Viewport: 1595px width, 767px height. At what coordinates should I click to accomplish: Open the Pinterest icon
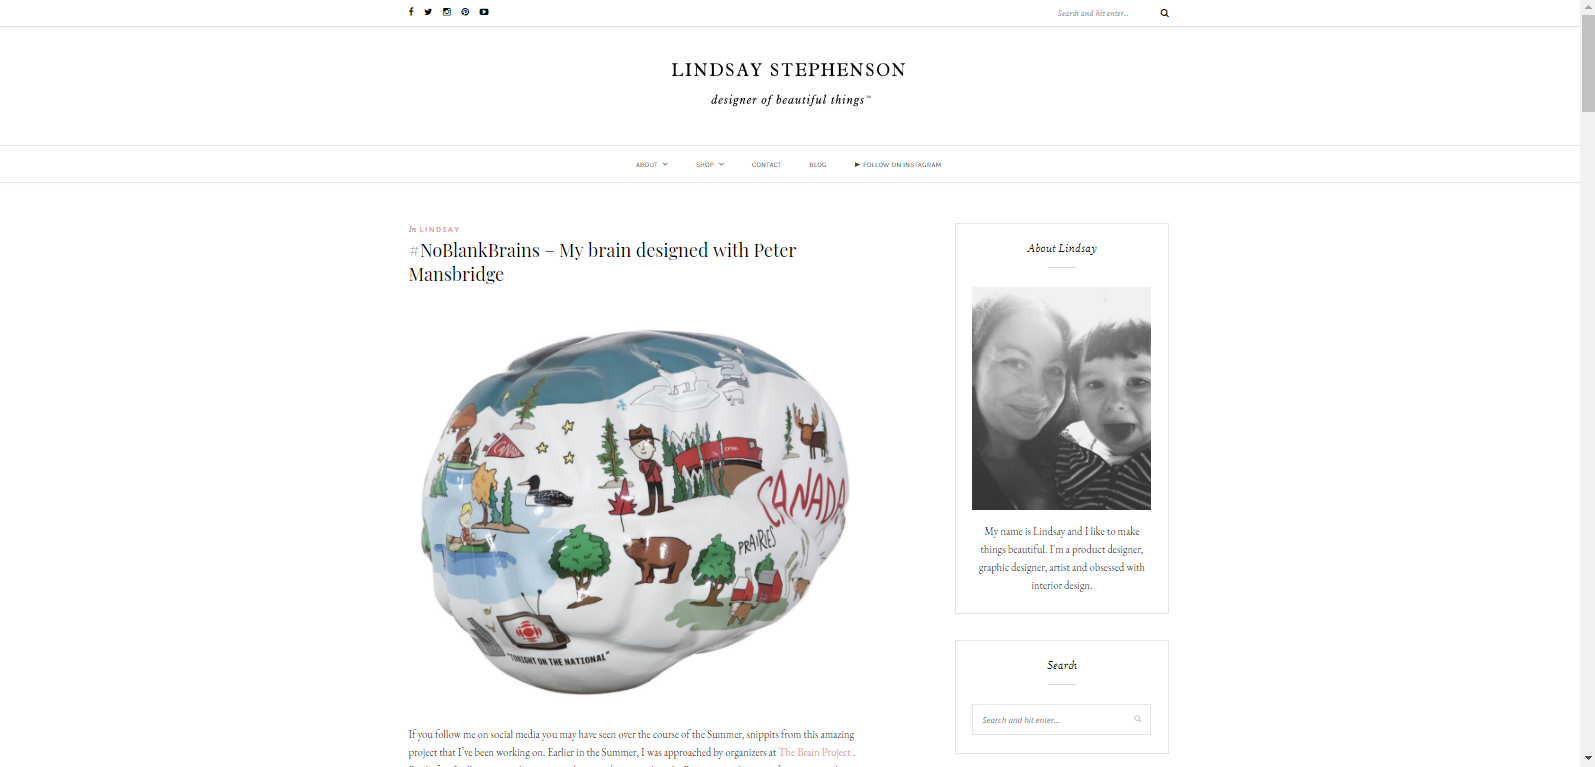pyautogui.click(x=465, y=12)
